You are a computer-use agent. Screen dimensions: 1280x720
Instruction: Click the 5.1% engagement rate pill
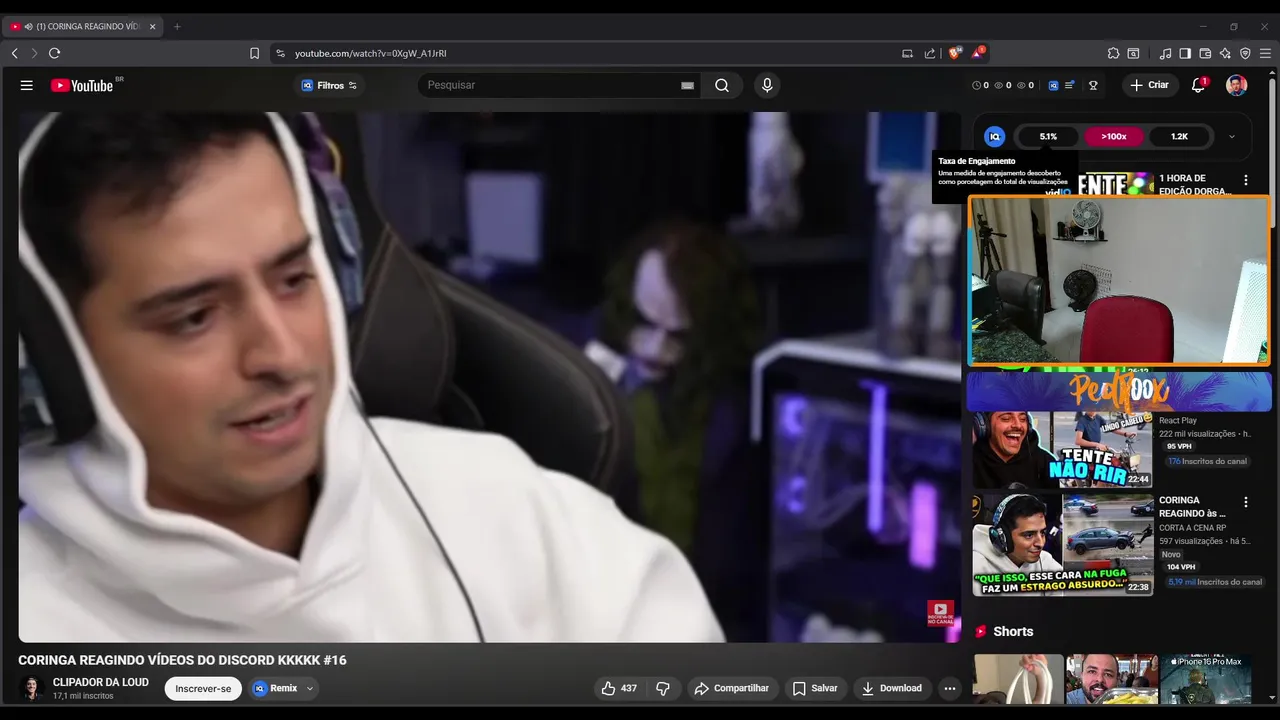(1048, 136)
